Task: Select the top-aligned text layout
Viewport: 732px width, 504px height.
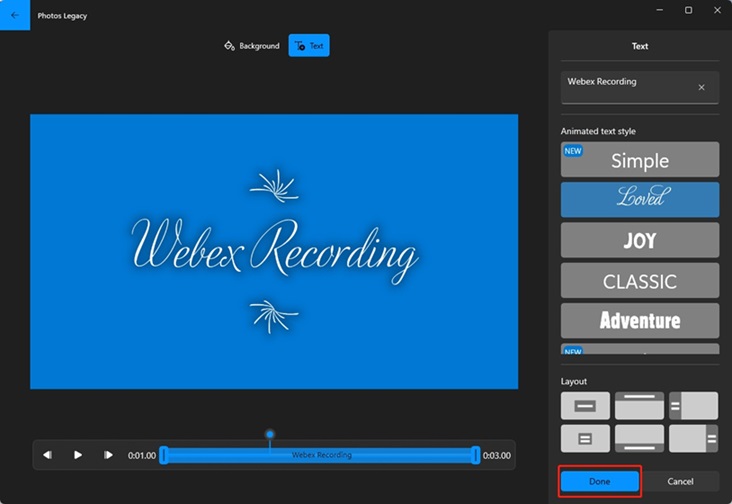Action: pyautogui.click(x=640, y=406)
